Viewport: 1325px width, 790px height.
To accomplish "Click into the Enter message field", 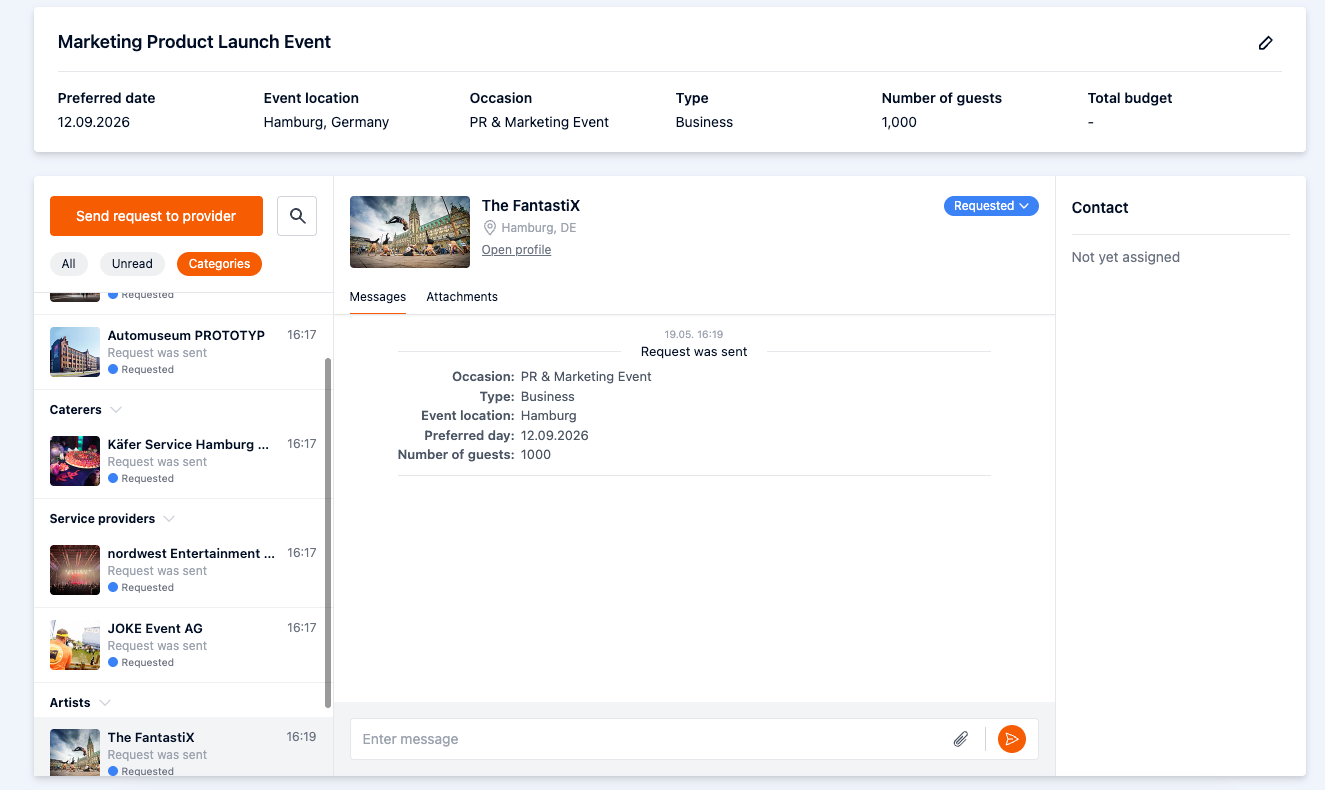I will (x=650, y=739).
